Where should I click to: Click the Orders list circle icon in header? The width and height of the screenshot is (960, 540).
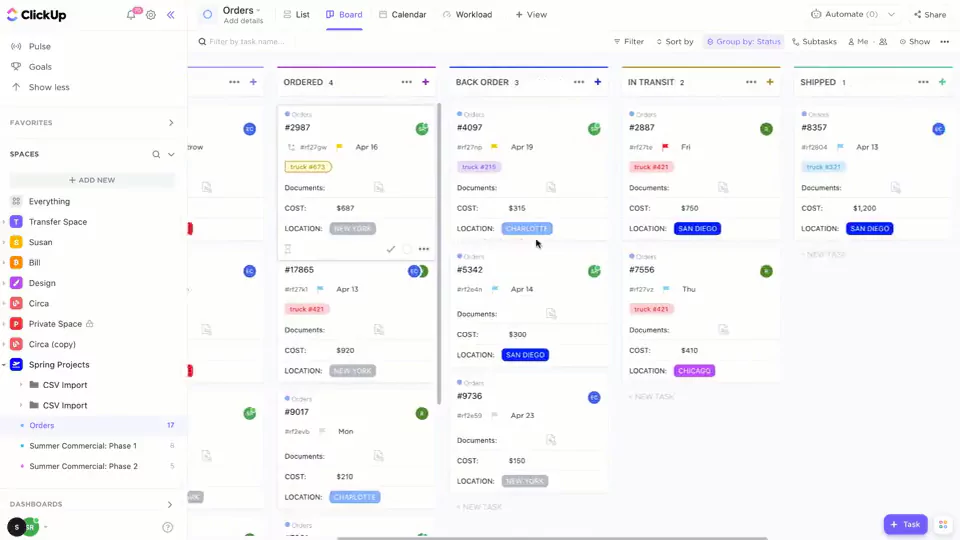point(208,14)
